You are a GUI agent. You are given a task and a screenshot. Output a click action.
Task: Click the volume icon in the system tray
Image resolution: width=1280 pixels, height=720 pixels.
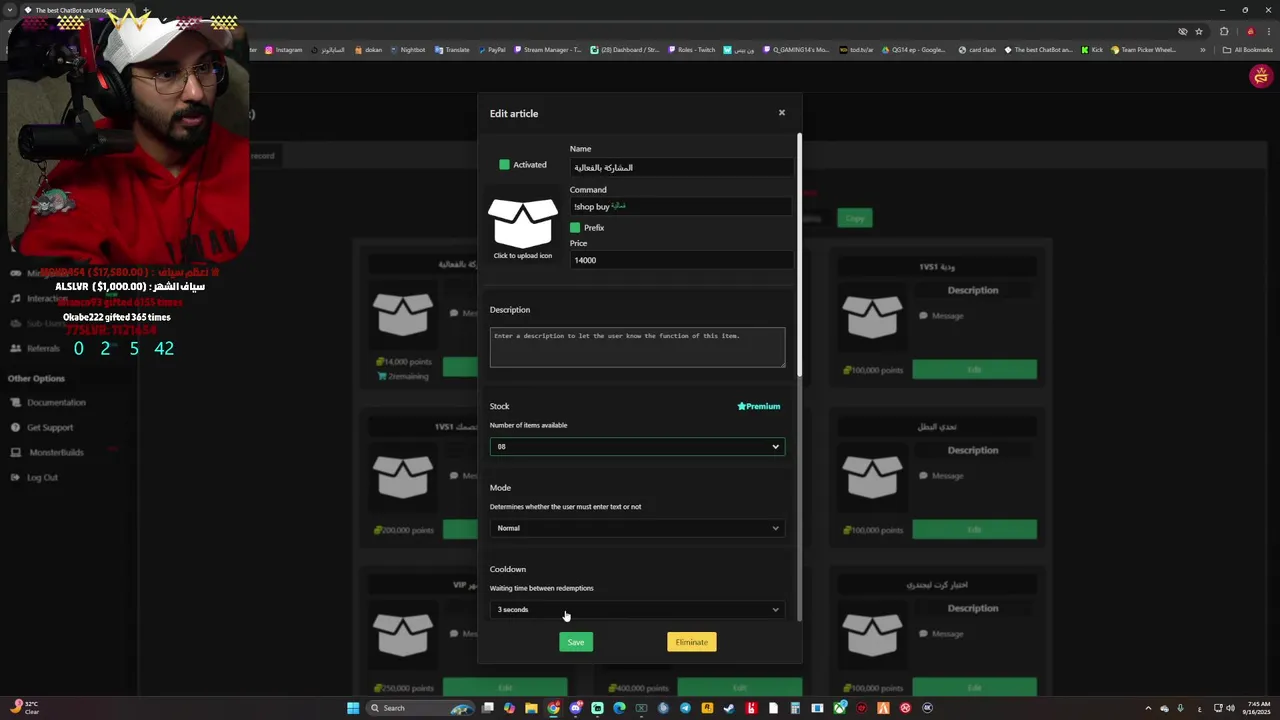tap(1230, 708)
